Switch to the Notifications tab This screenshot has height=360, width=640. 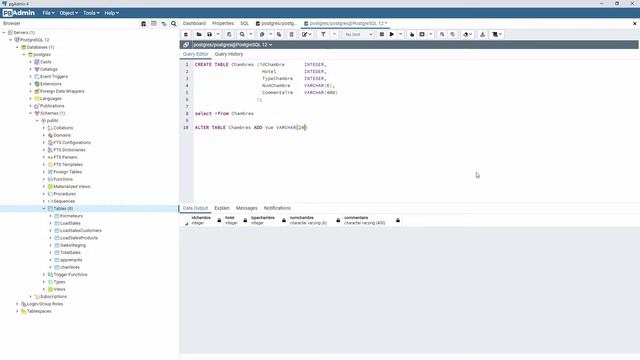[x=277, y=208]
